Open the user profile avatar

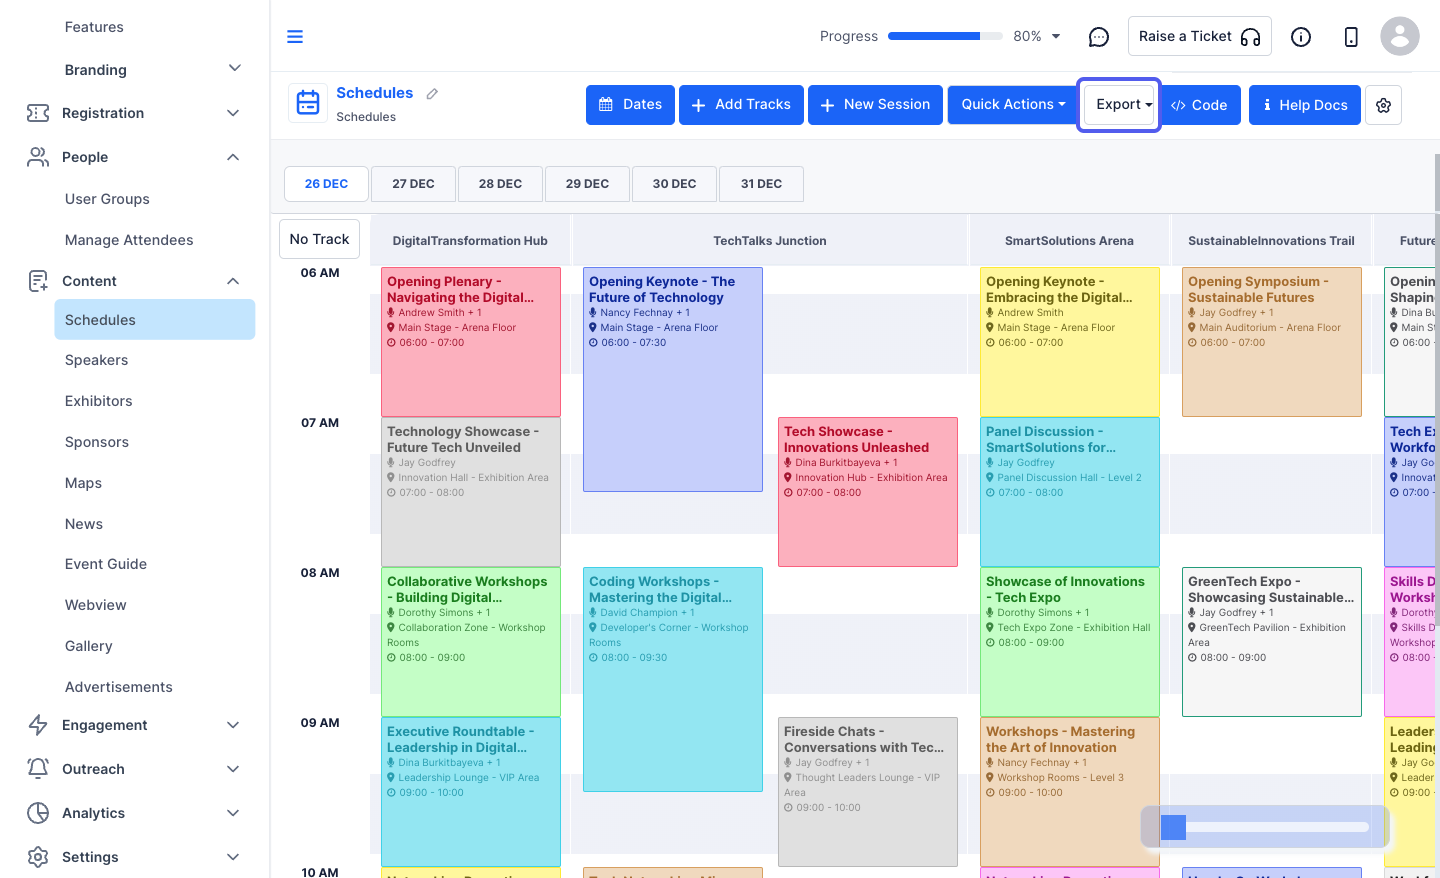pos(1400,36)
